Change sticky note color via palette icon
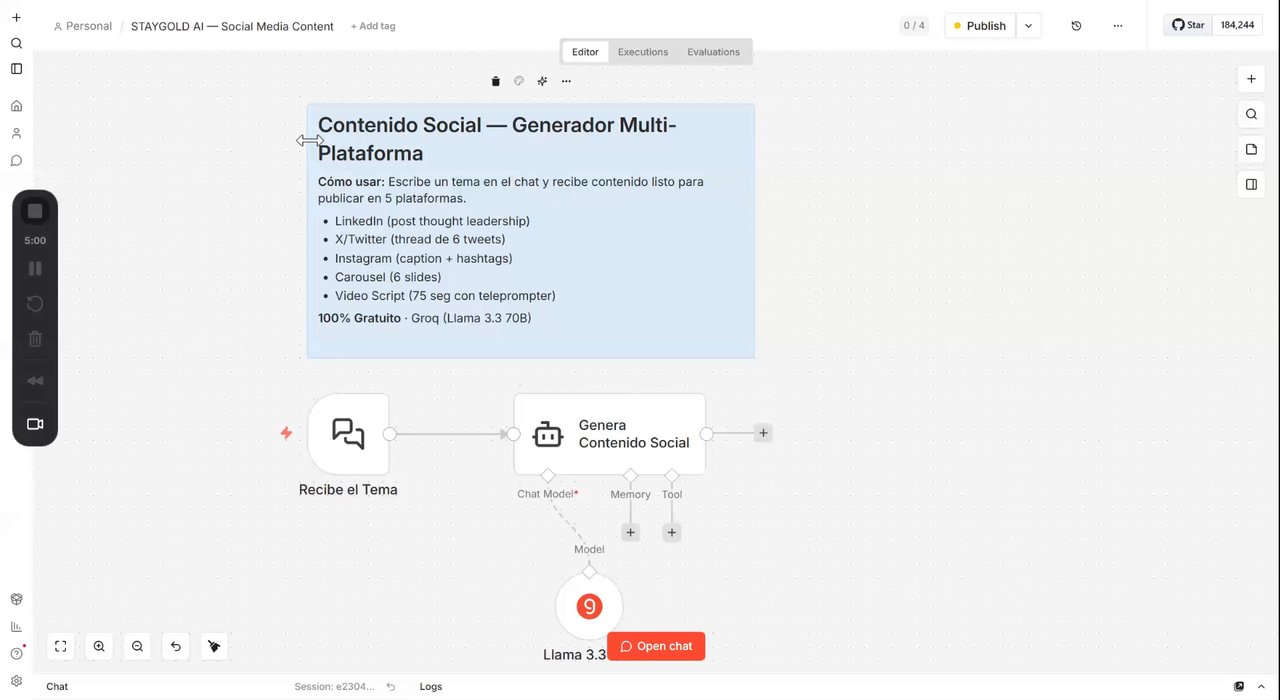This screenshot has width=1280, height=700. [x=519, y=81]
